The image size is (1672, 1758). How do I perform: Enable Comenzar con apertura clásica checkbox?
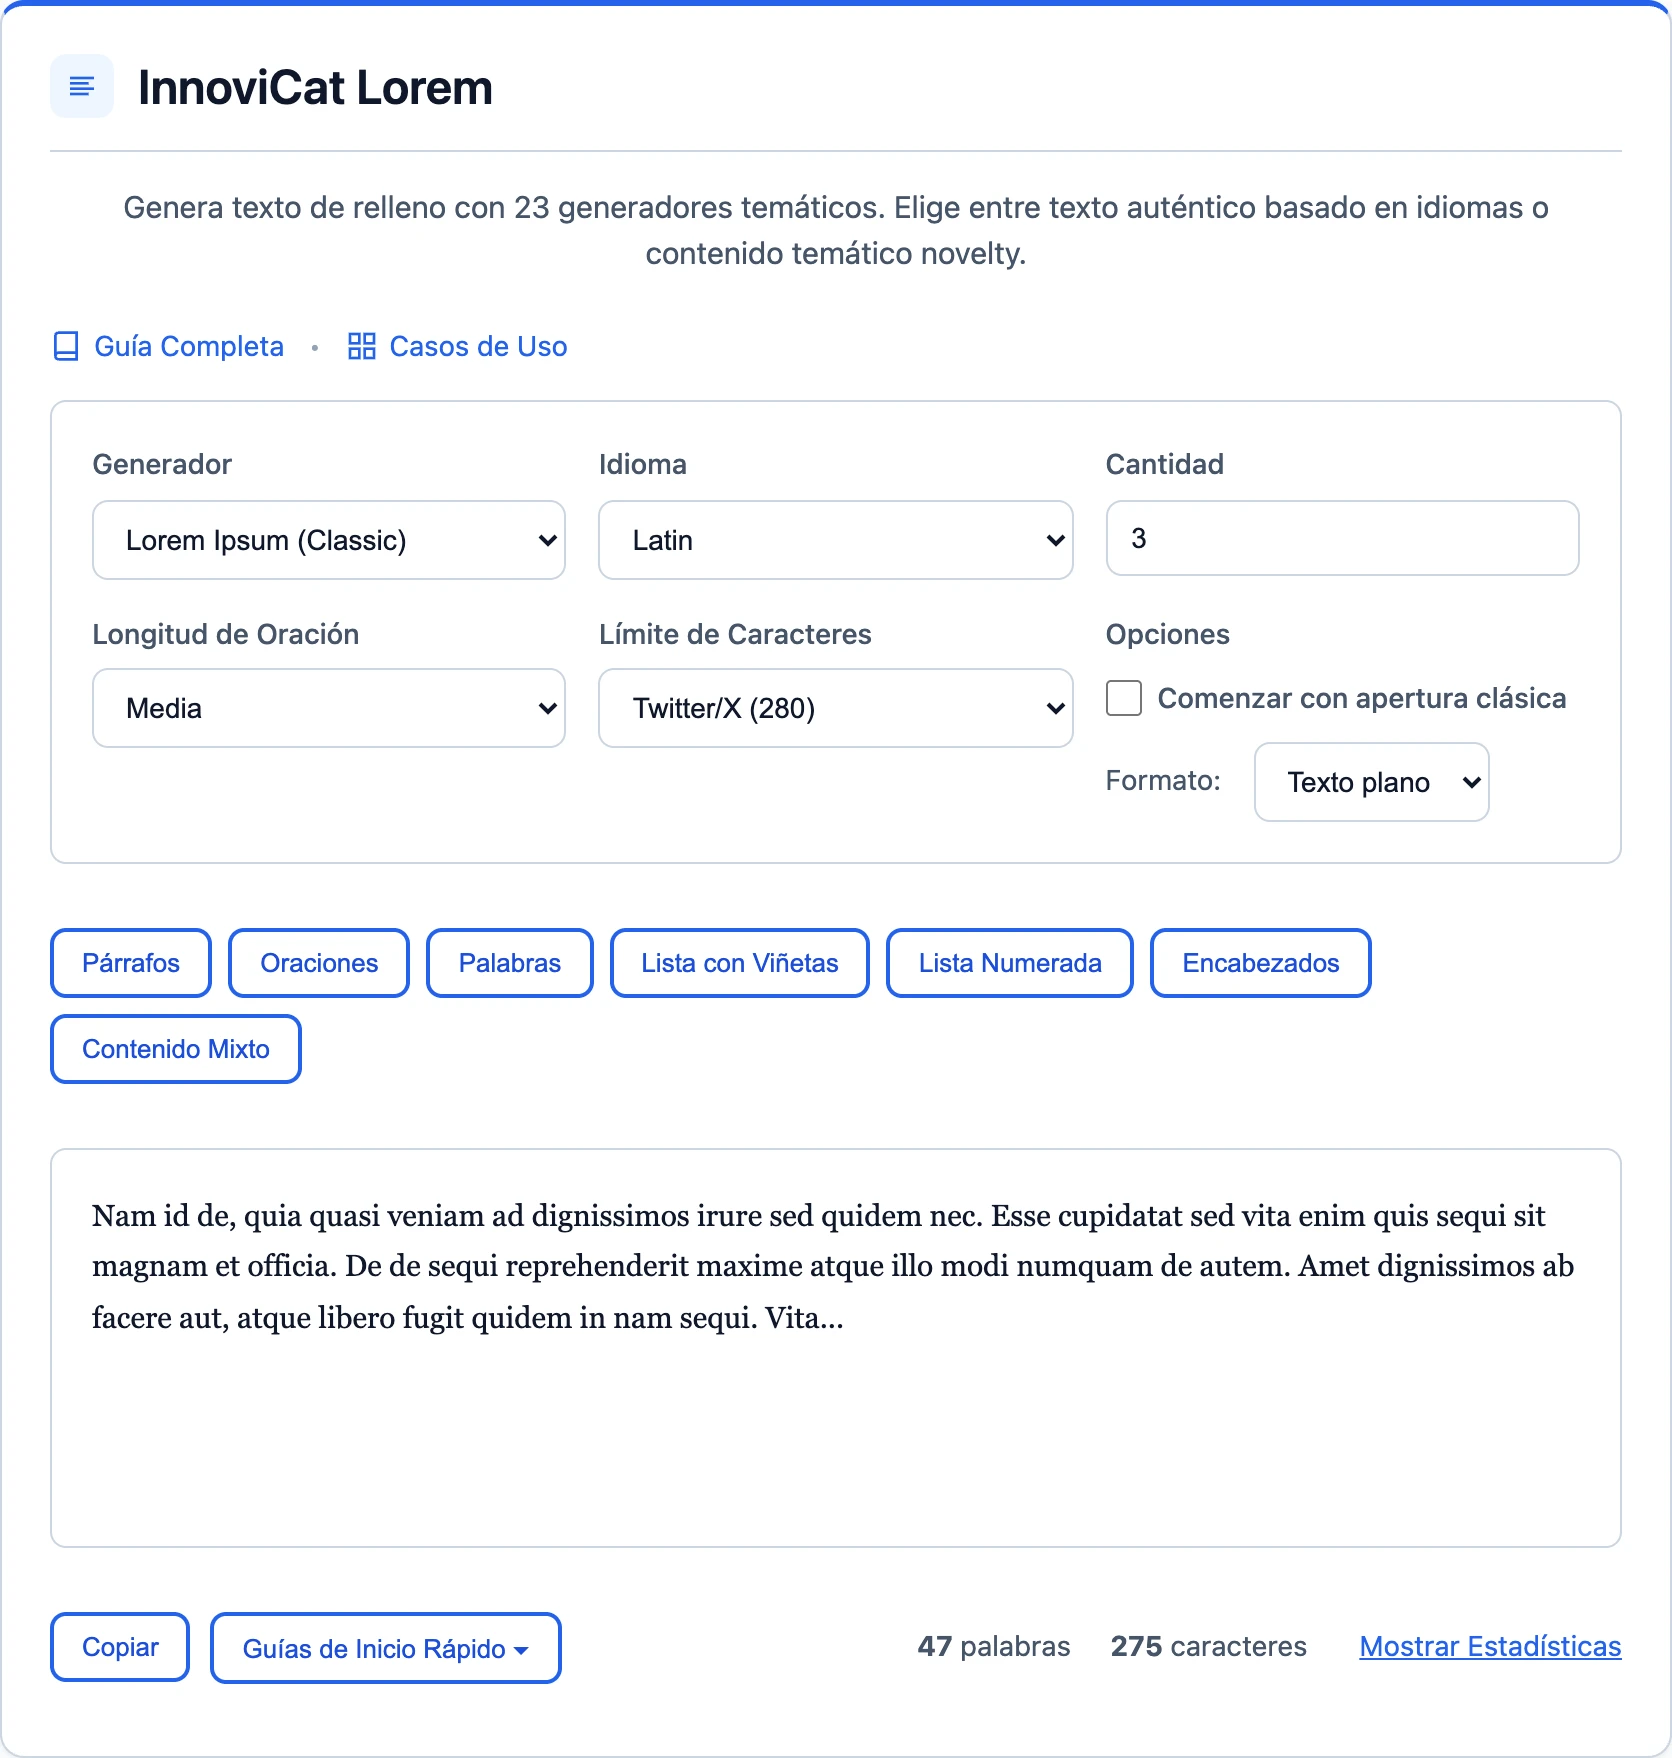click(1124, 698)
